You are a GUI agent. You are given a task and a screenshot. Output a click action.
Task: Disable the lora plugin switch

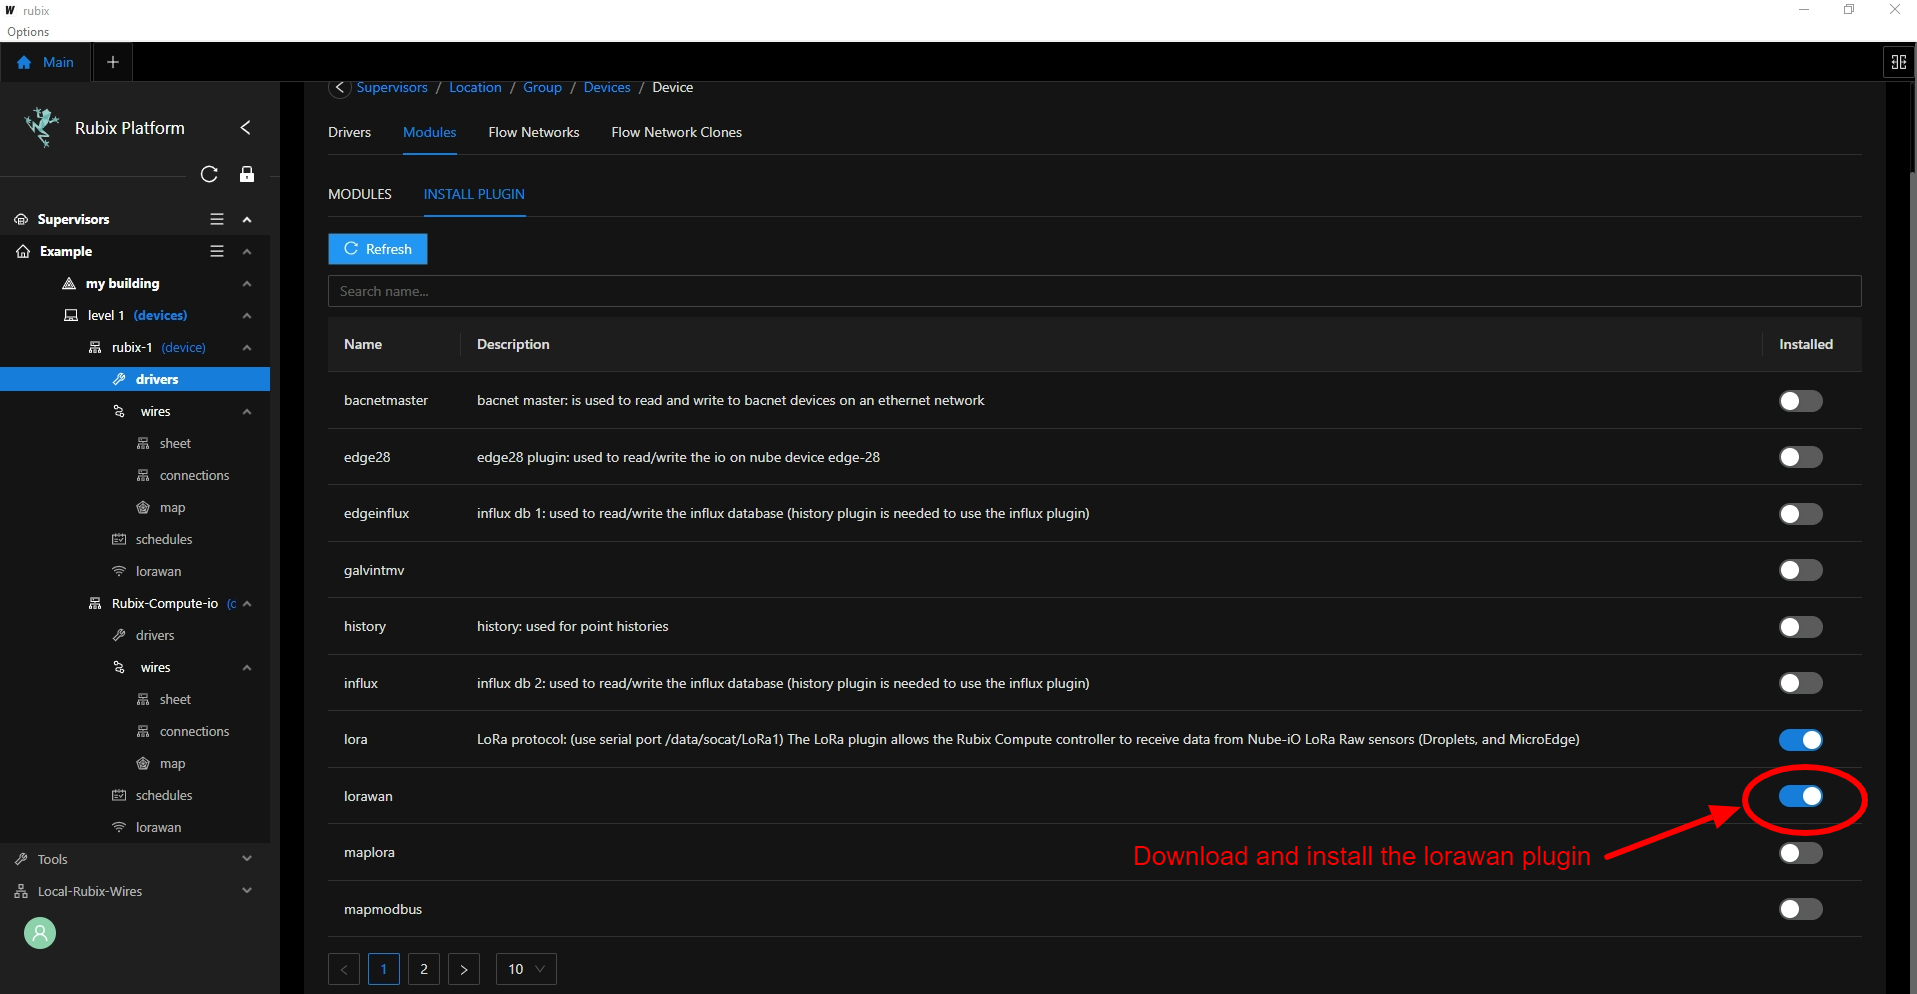(x=1801, y=740)
